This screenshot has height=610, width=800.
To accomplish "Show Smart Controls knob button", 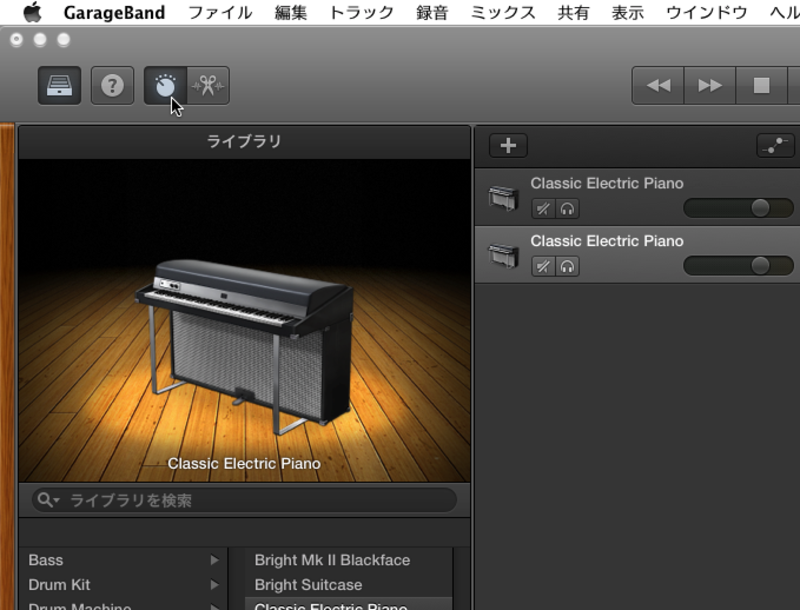I will [165, 86].
